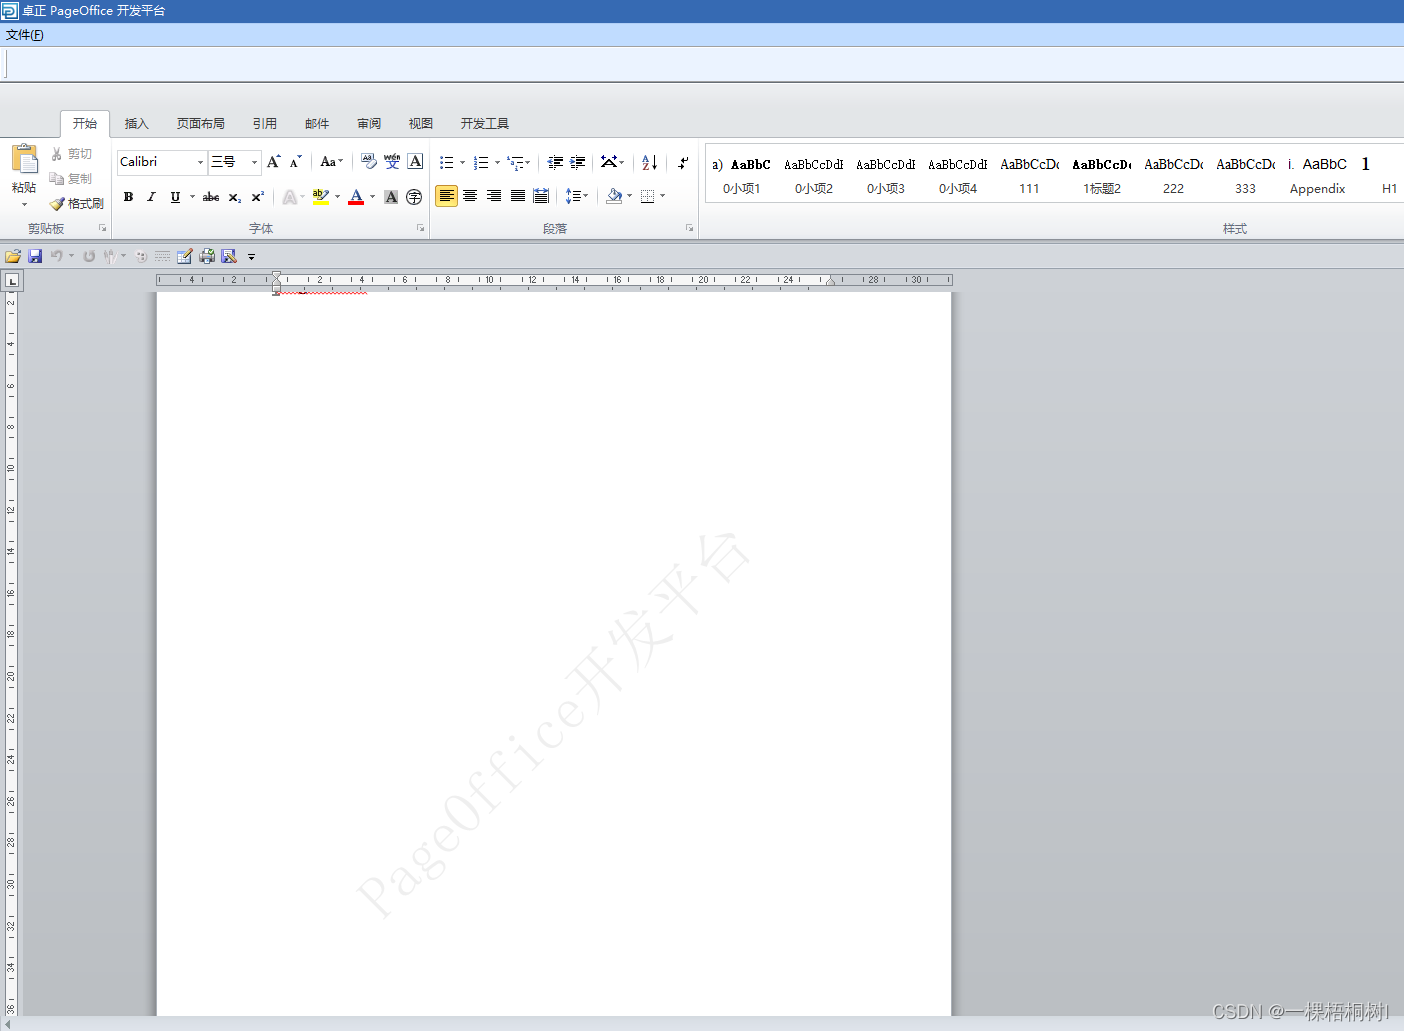
Task: Click the Sort (A-Z) icon
Action: [650, 162]
